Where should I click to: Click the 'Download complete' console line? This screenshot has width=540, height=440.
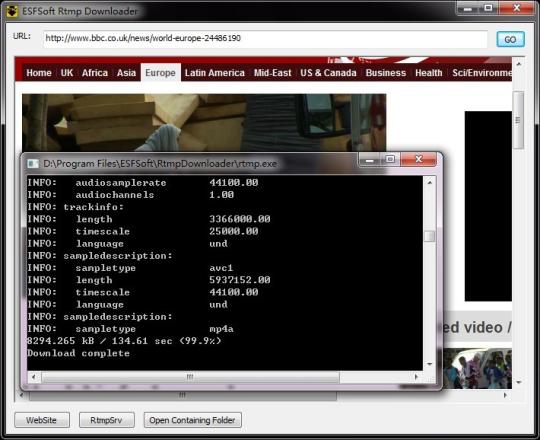point(79,353)
